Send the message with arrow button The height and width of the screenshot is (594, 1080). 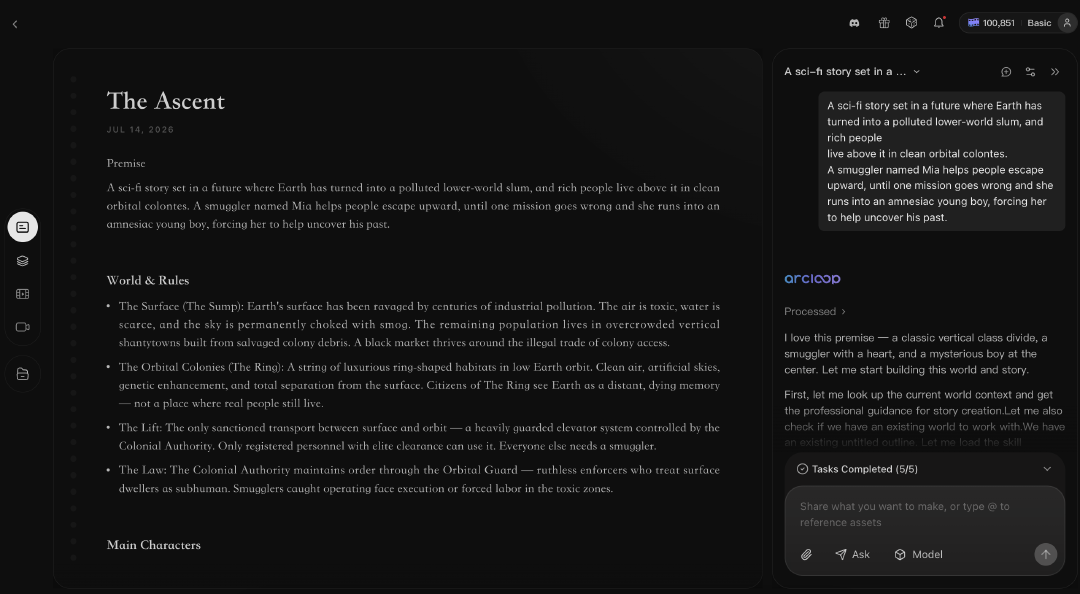pos(1045,554)
